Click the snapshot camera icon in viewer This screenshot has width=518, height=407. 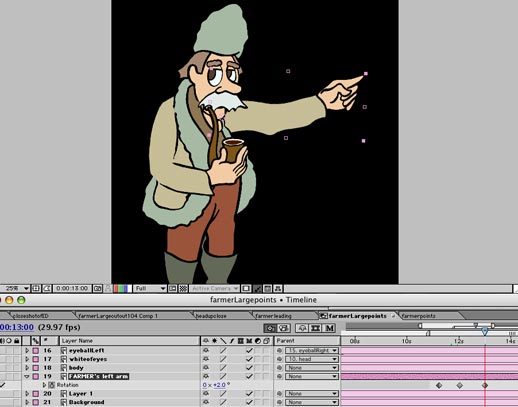pyautogui.click(x=97, y=288)
